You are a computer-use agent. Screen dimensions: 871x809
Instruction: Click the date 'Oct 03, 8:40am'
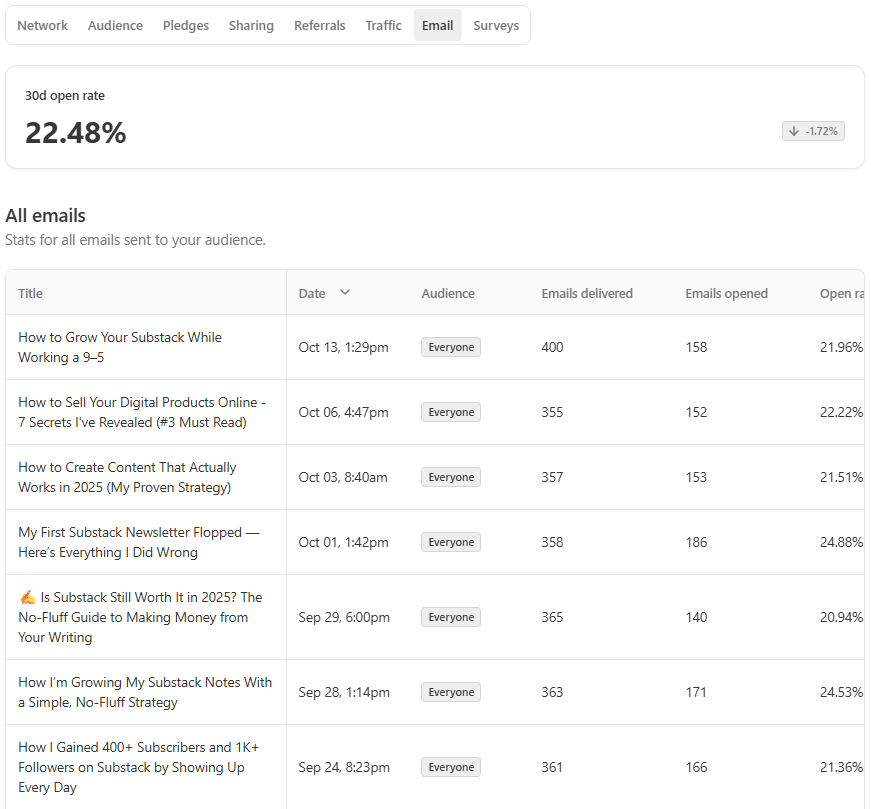(343, 477)
